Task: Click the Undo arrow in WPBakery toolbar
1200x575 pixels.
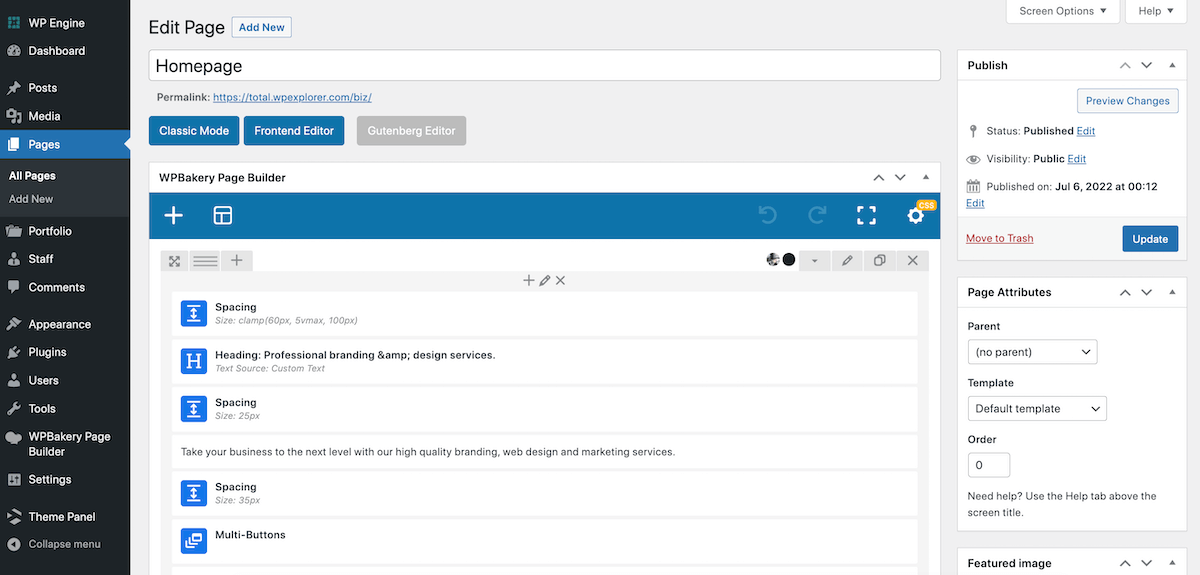Action: pos(768,215)
